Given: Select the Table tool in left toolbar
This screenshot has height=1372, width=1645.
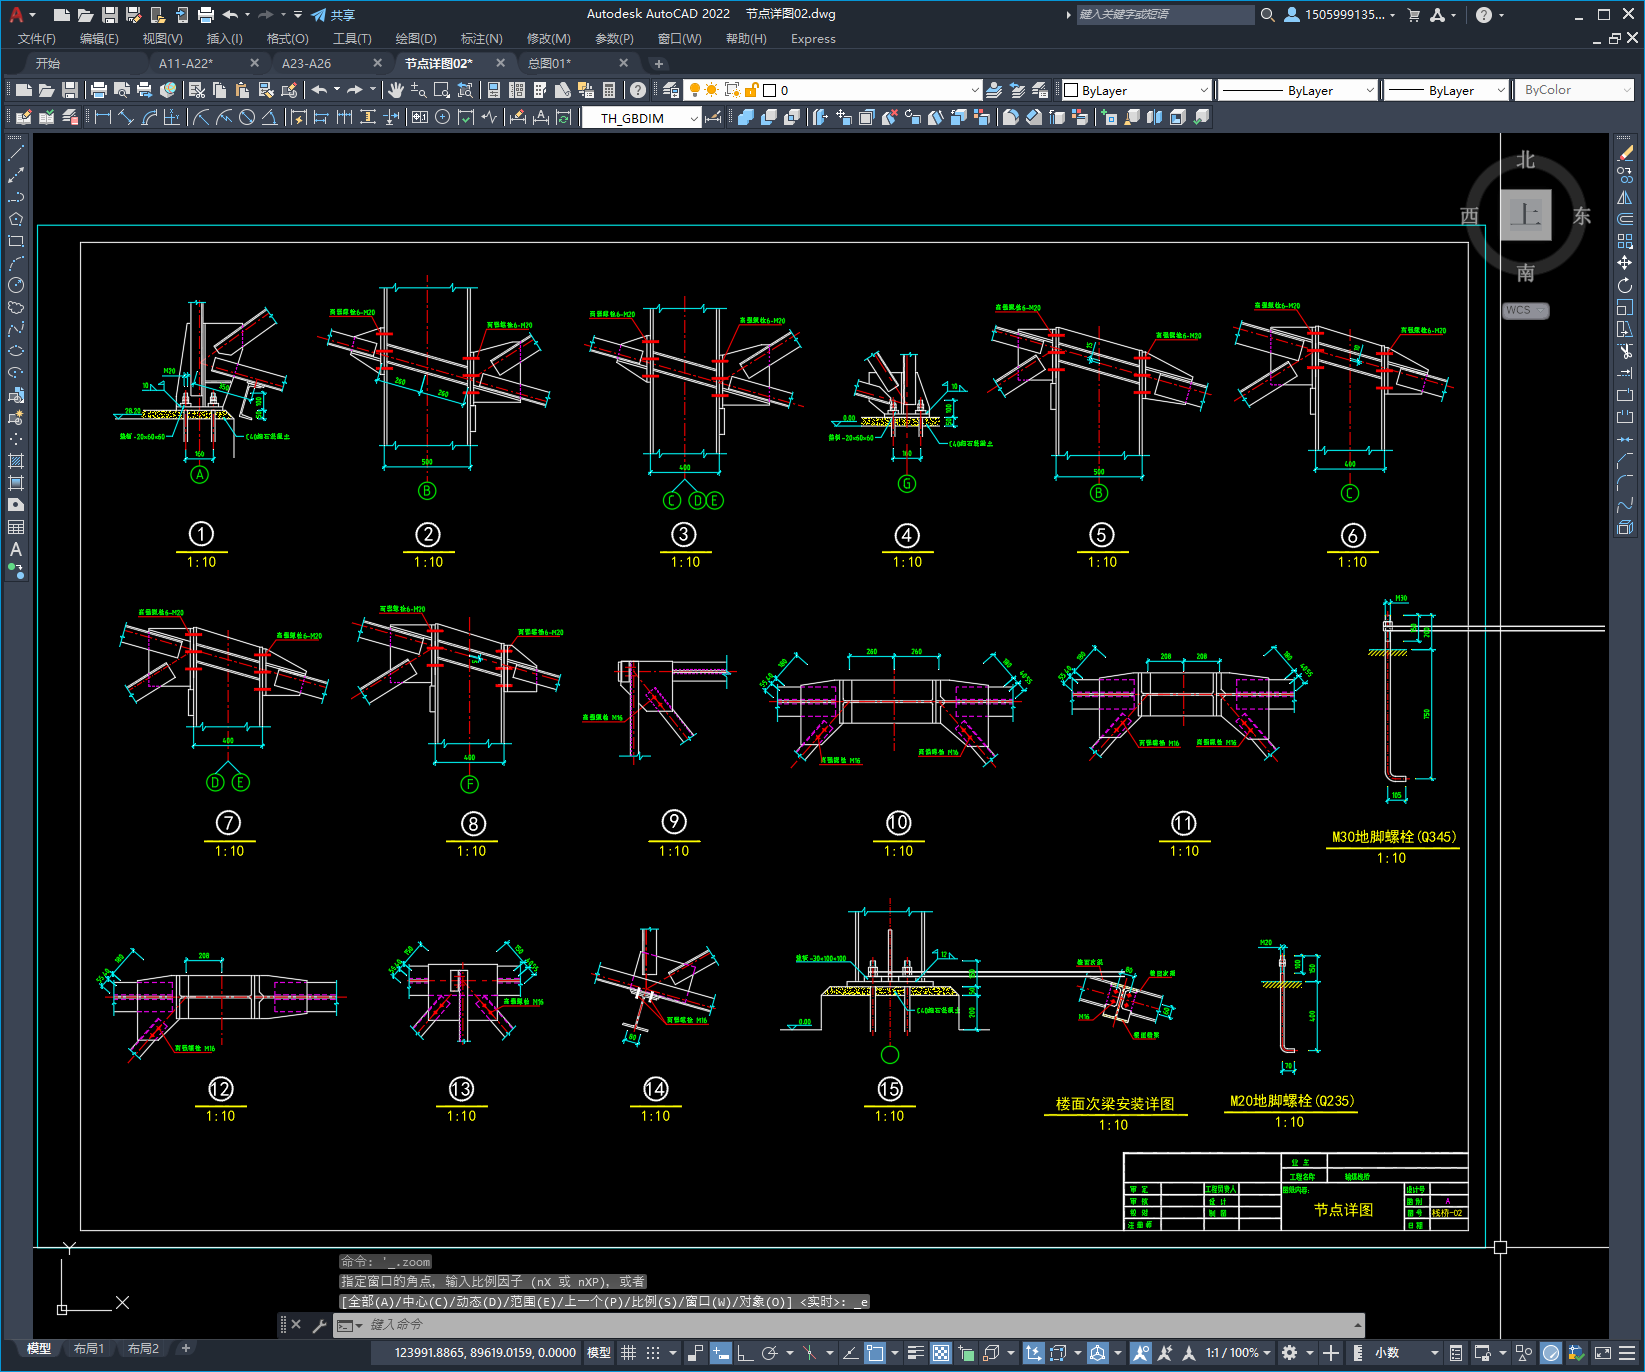Looking at the screenshot, I should (x=16, y=527).
